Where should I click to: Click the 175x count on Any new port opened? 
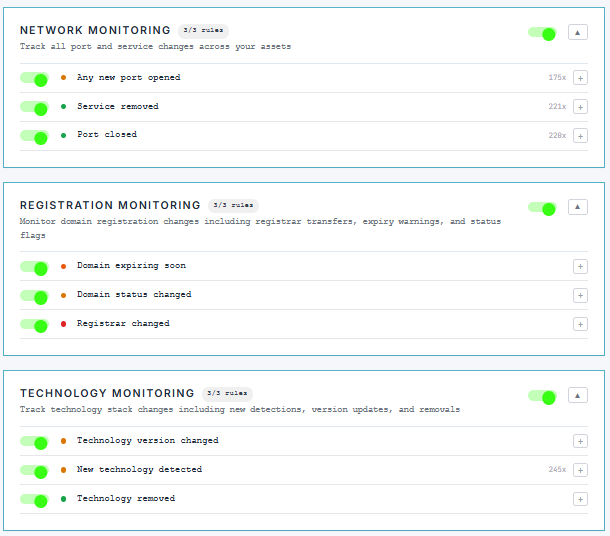pos(557,77)
